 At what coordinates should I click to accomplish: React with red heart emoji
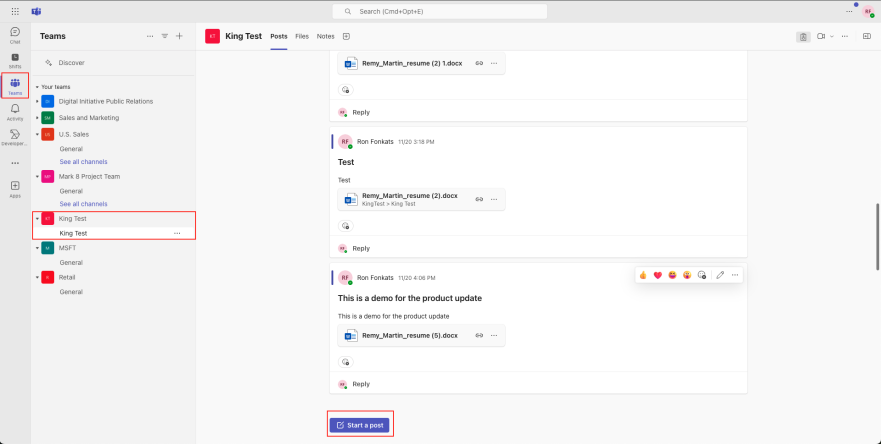click(658, 275)
